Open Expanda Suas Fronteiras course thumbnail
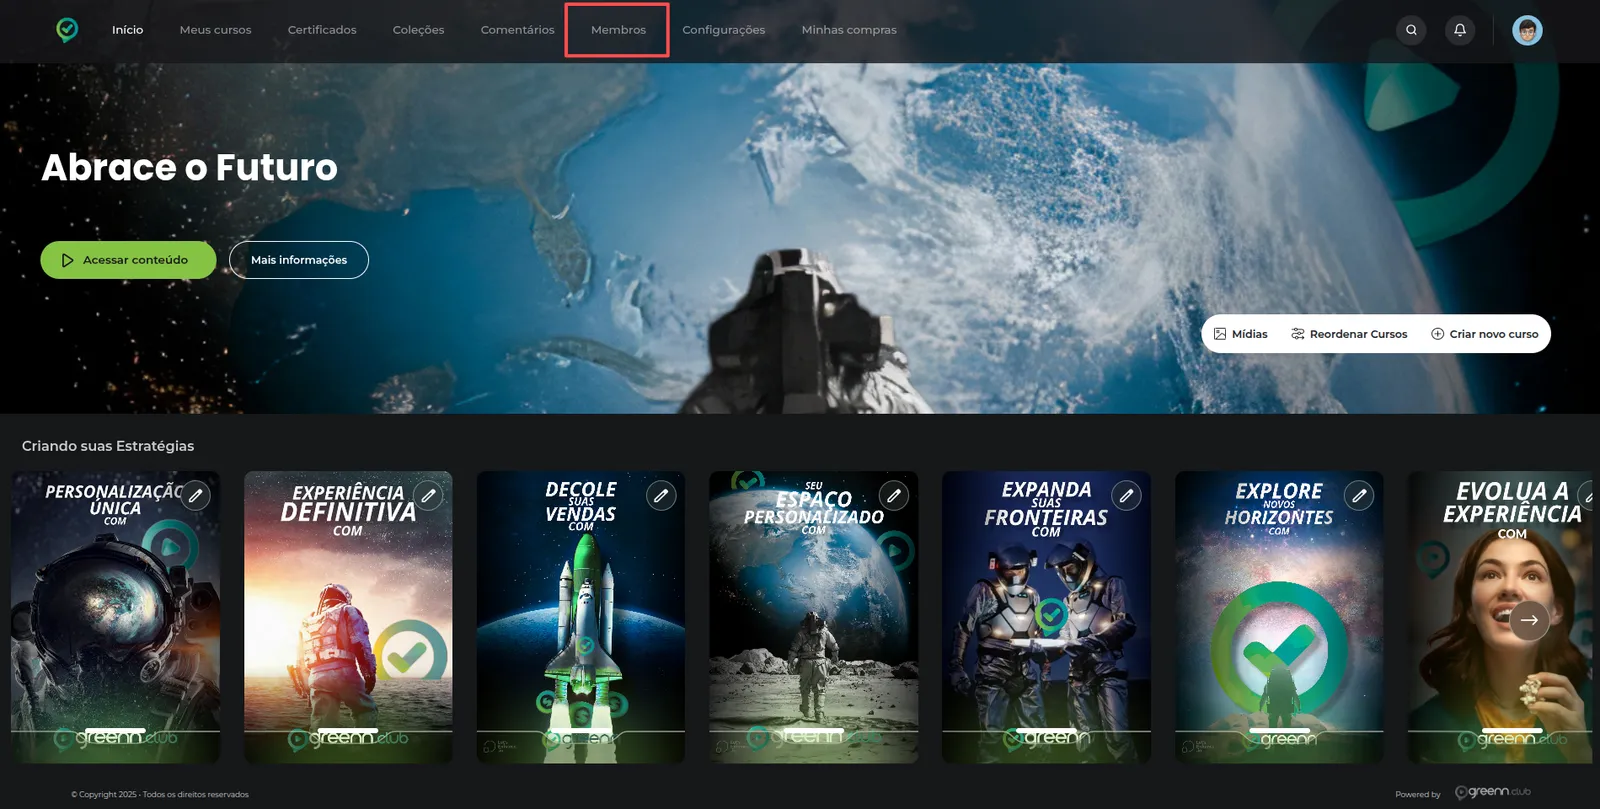This screenshot has width=1600, height=809. pos(1046,617)
